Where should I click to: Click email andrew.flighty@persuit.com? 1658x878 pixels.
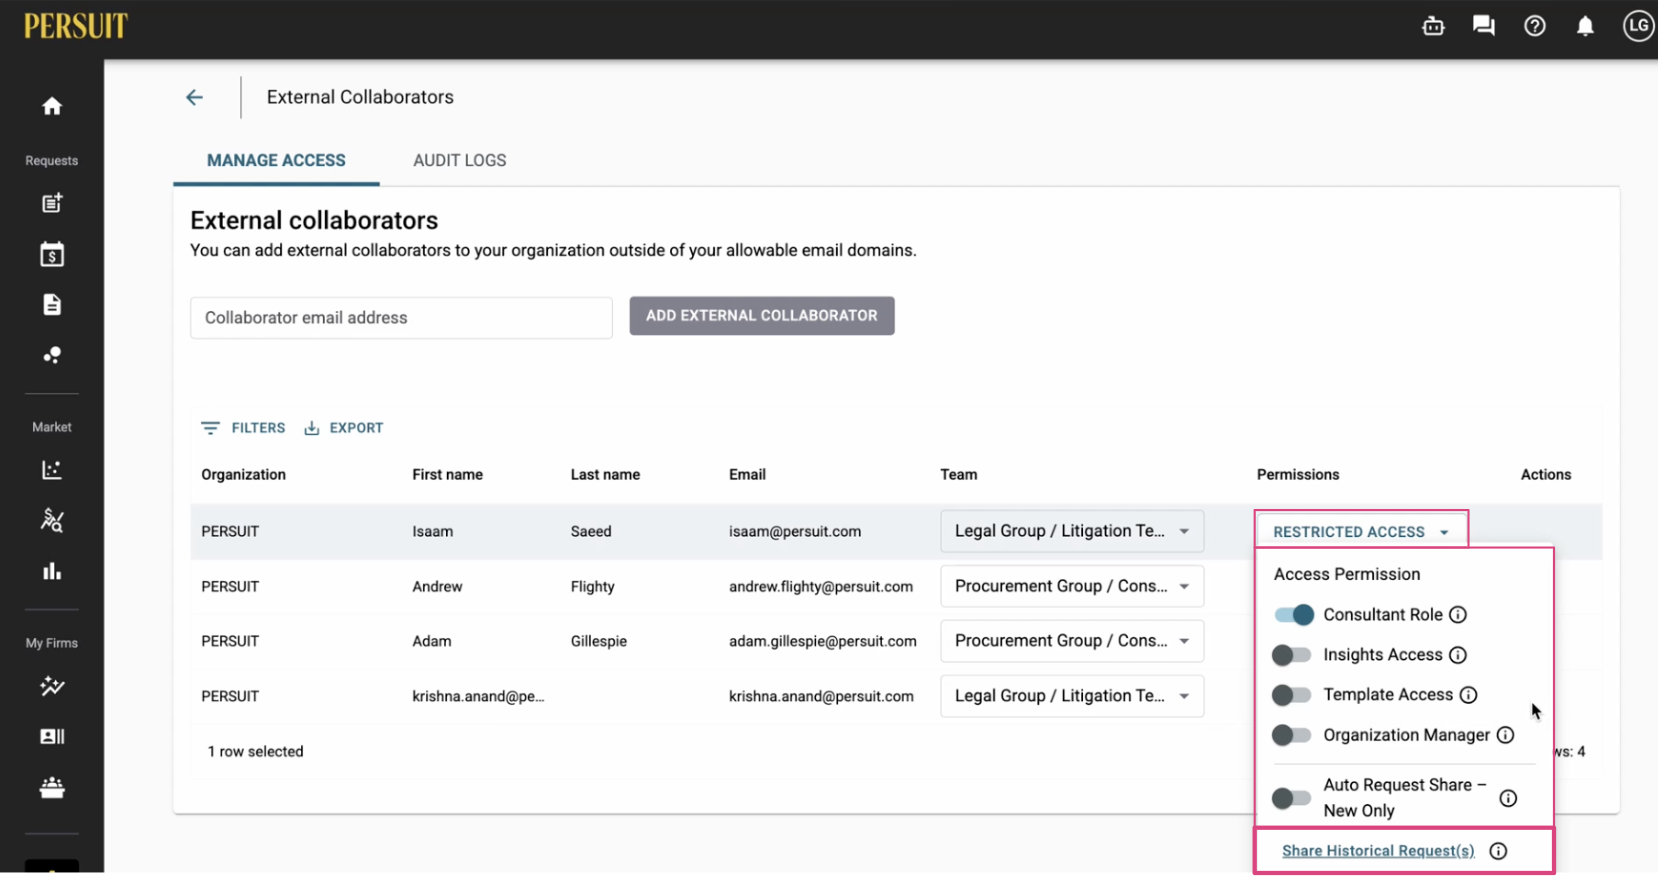[821, 587]
